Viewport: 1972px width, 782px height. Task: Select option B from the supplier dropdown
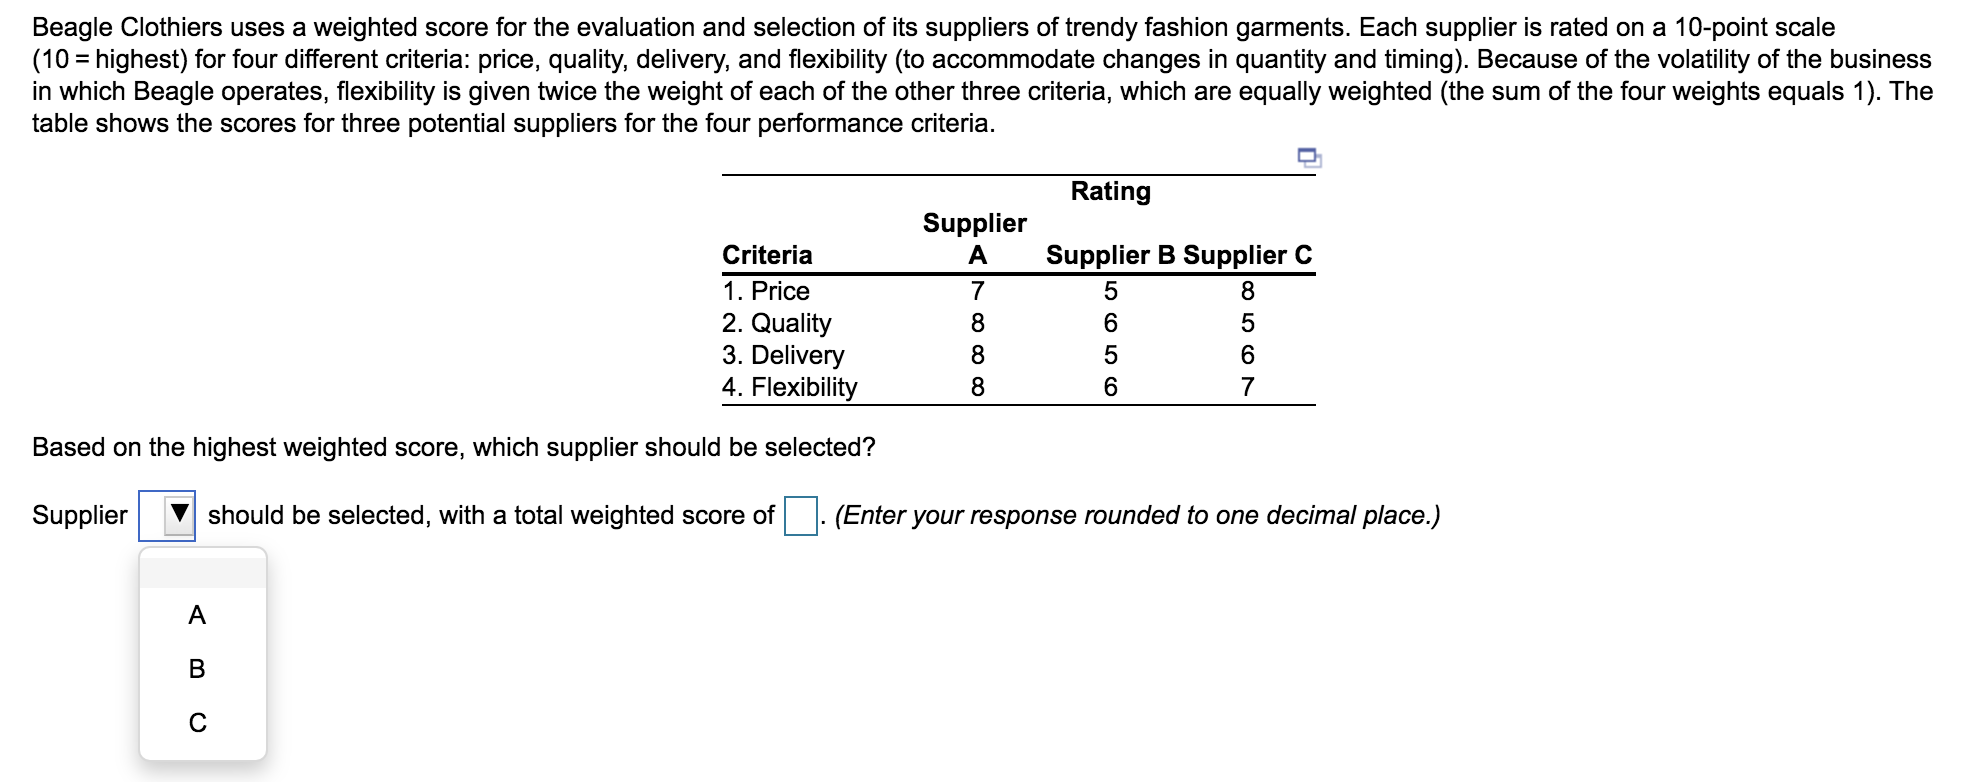(x=195, y=671)
